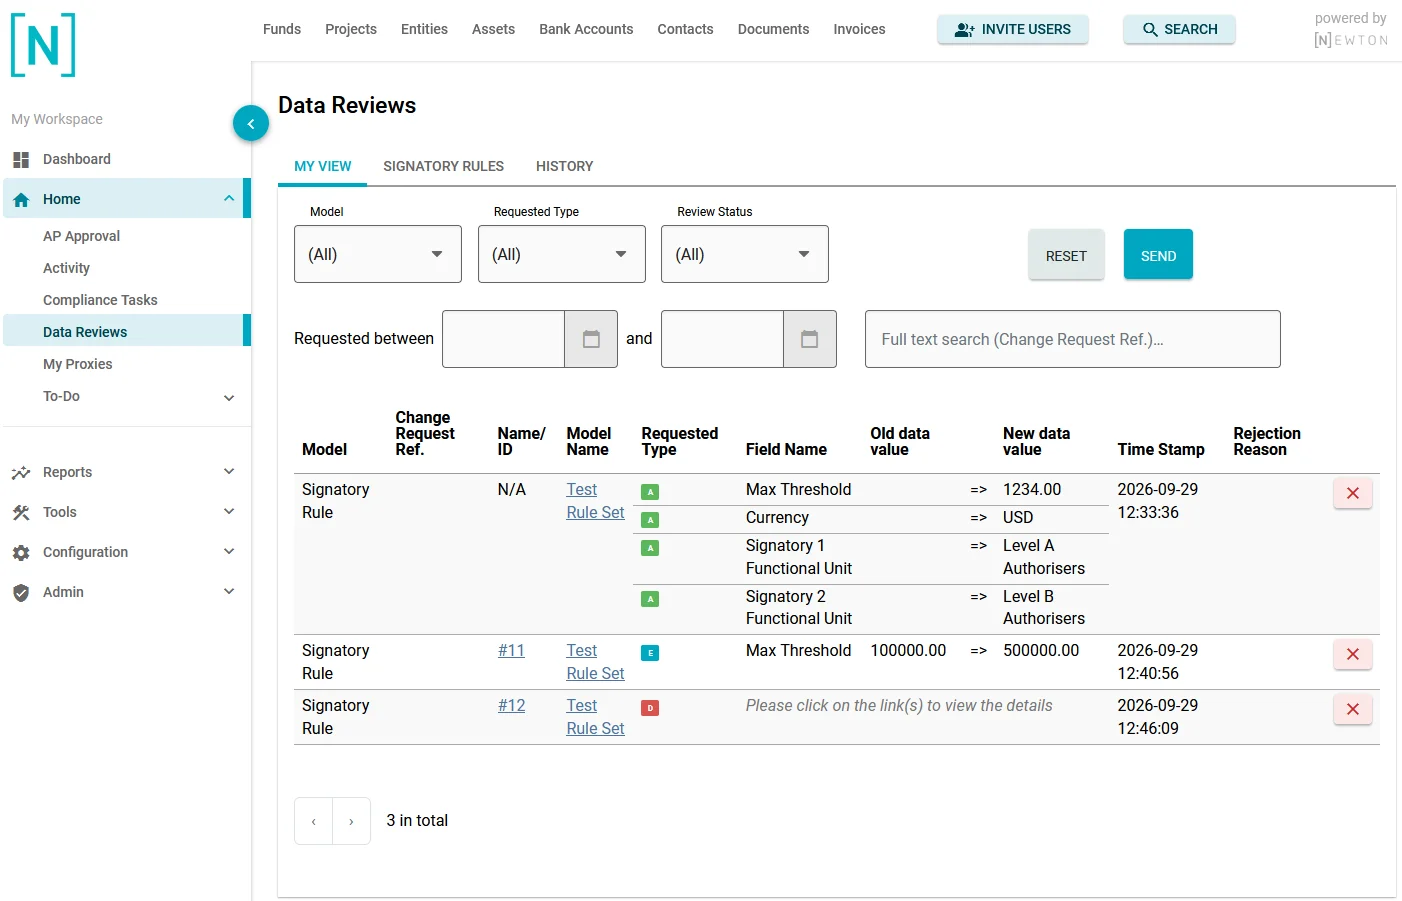Image resolution: width=1402 pixels, height=901 pixels.
Task: Open the Funds menu
Action: 282,29
